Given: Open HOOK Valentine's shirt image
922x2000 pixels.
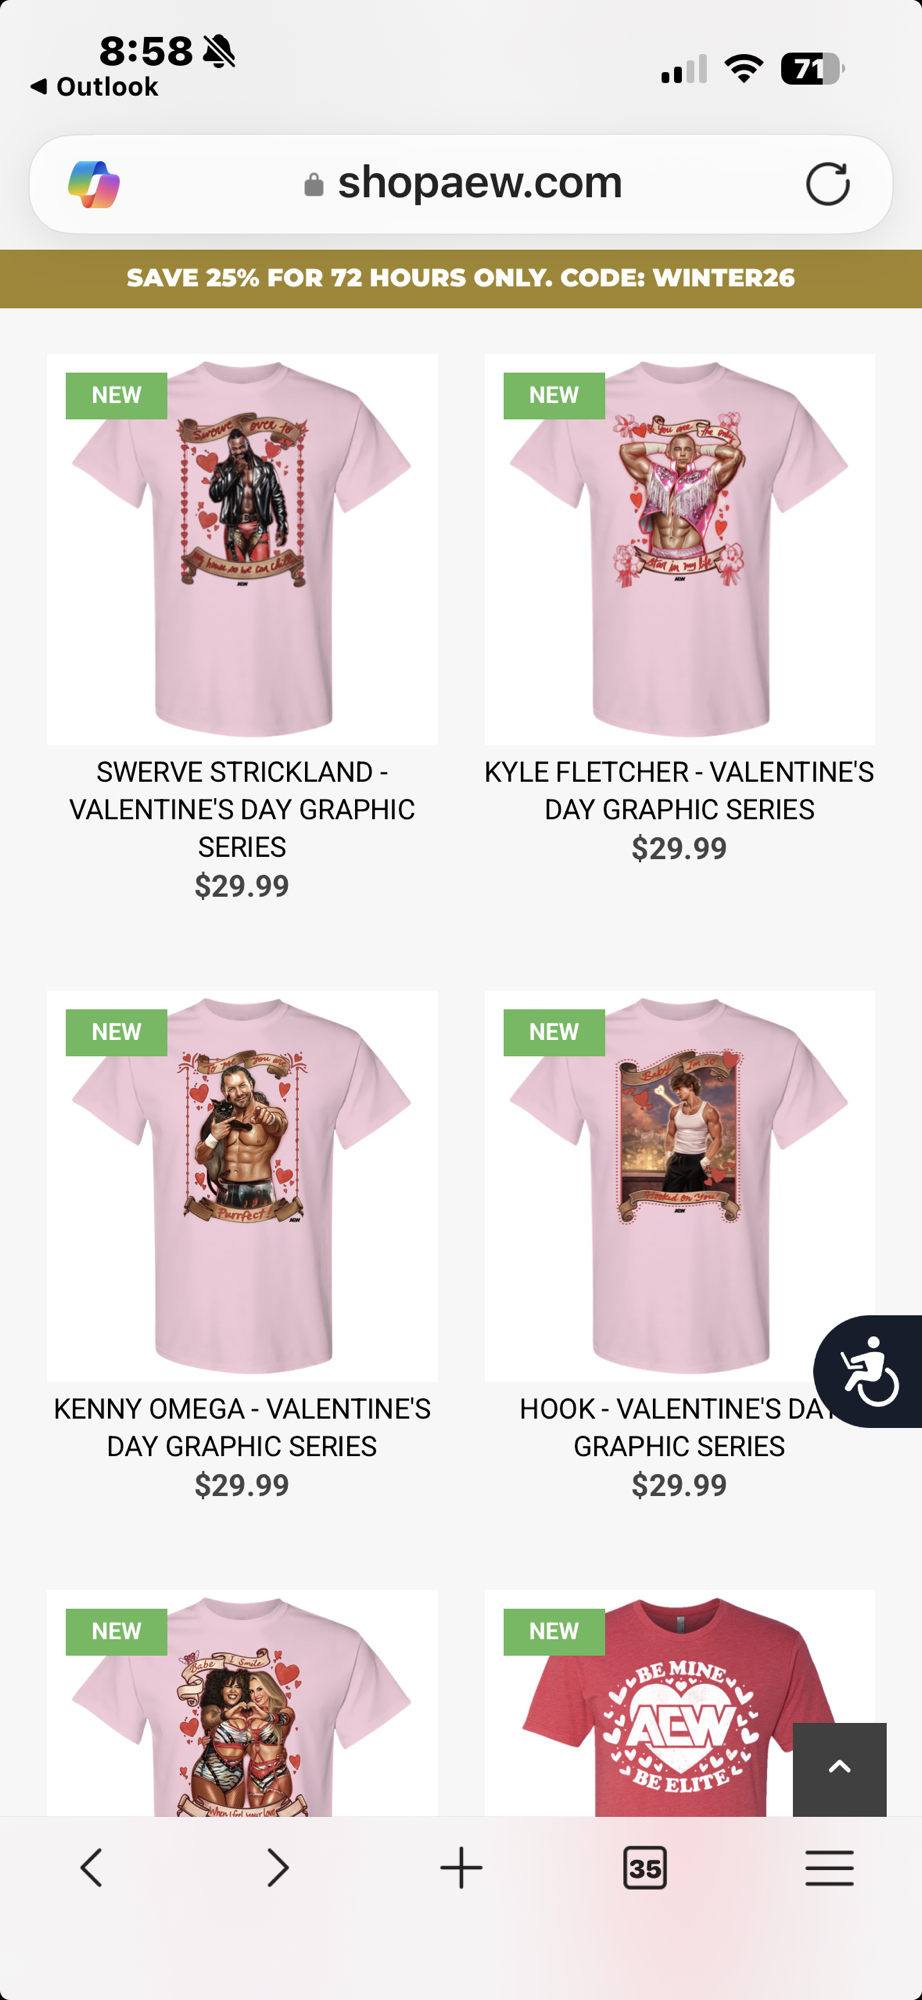Looking at the screenshot, I should point(680,1186).
